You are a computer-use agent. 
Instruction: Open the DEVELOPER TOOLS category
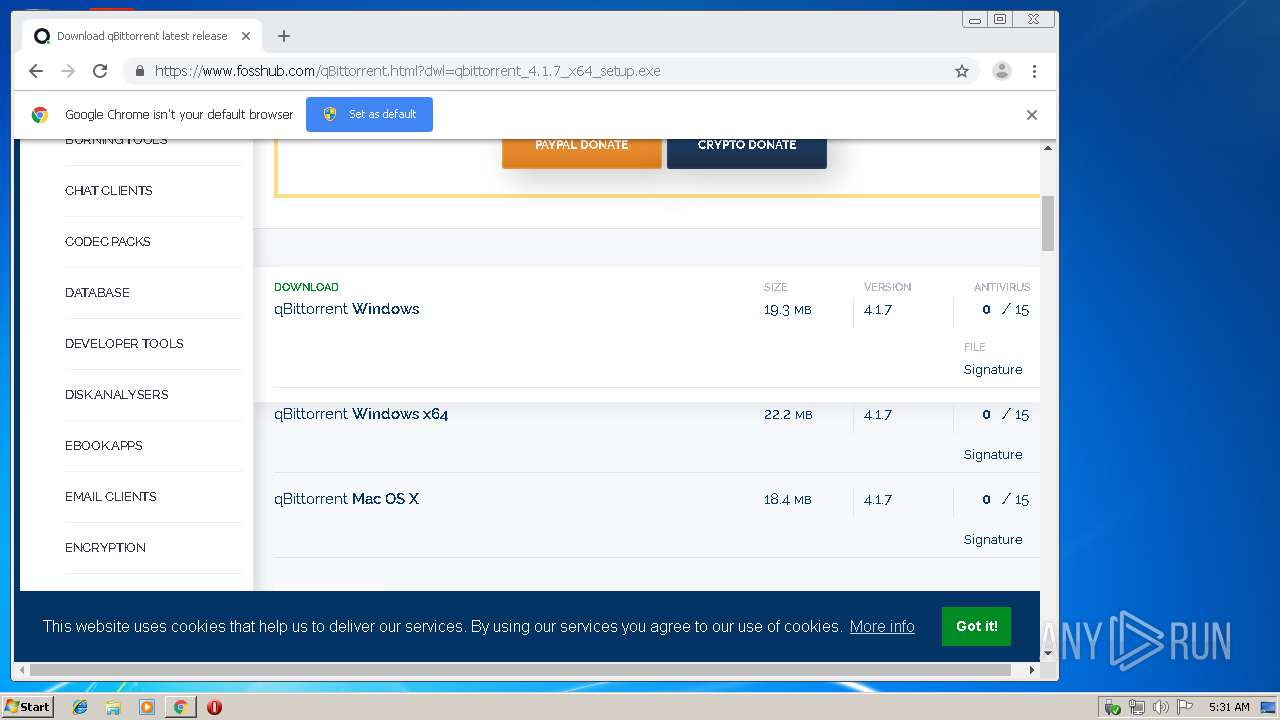coord(124,344)
